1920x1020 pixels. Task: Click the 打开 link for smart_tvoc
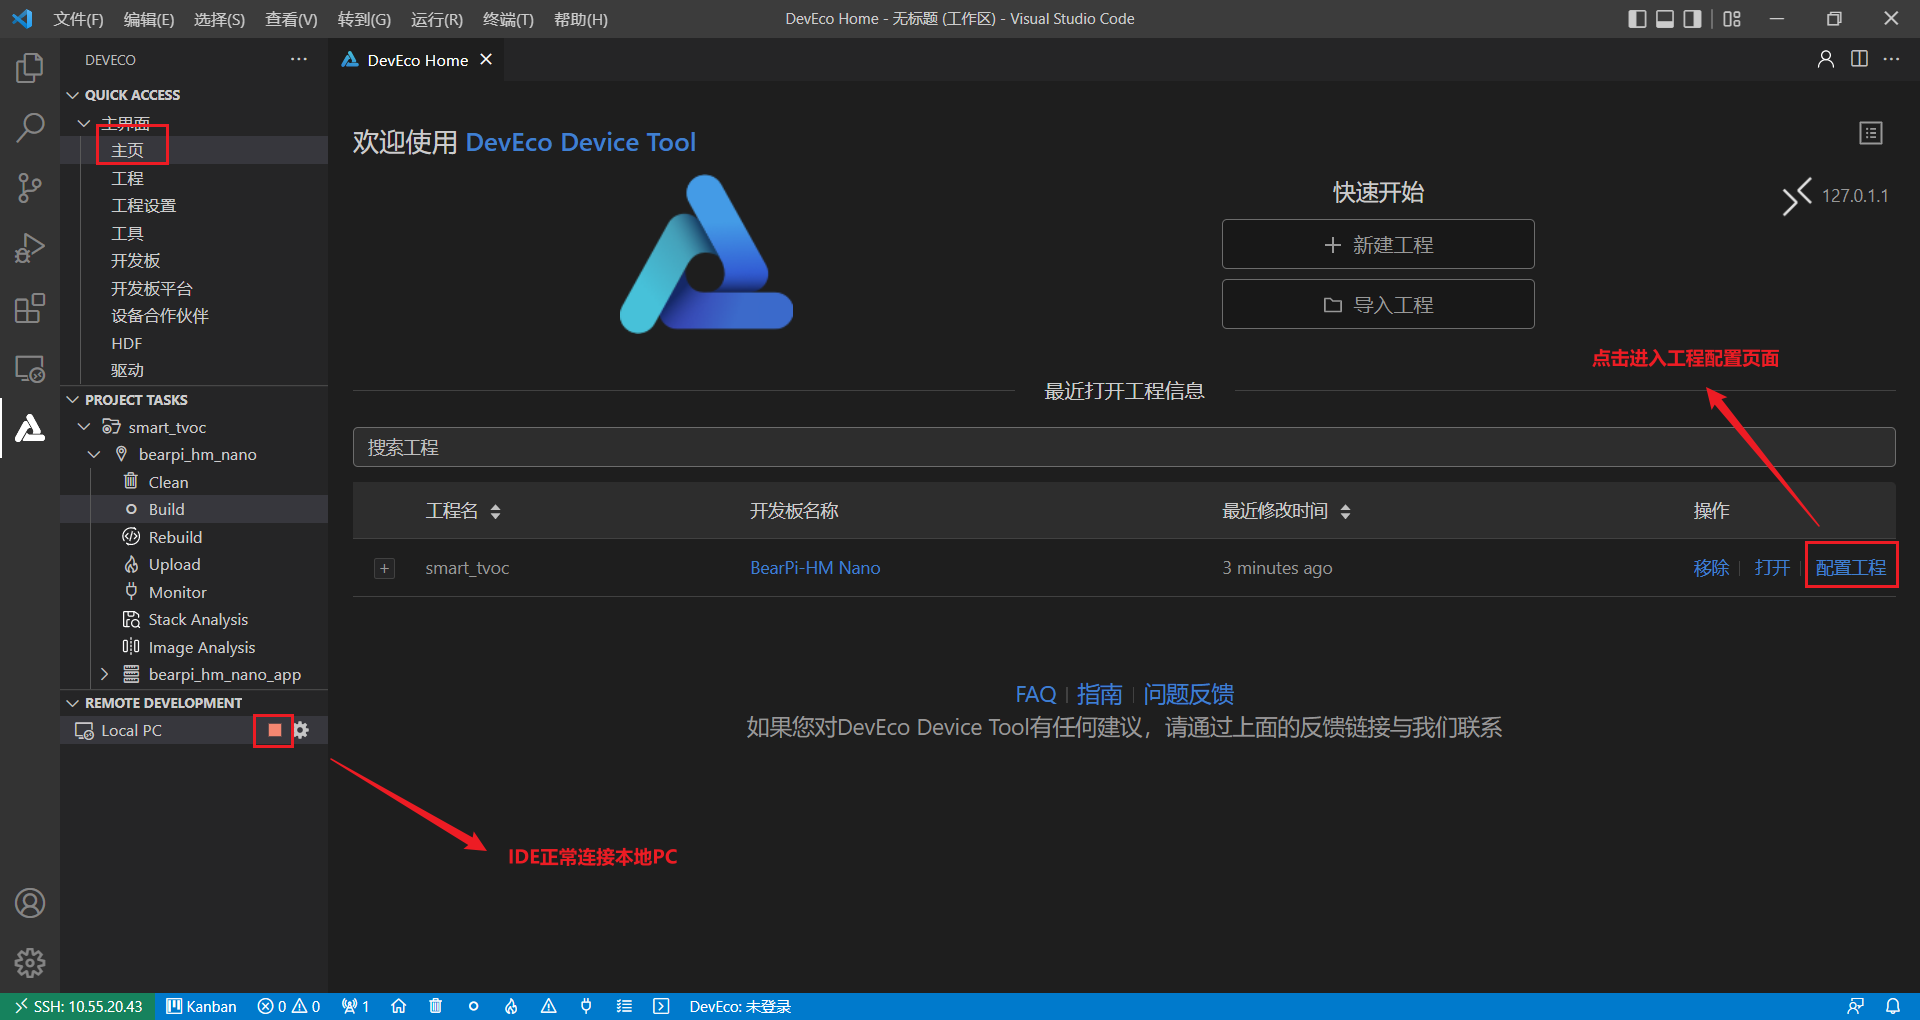click(1772, 568)
